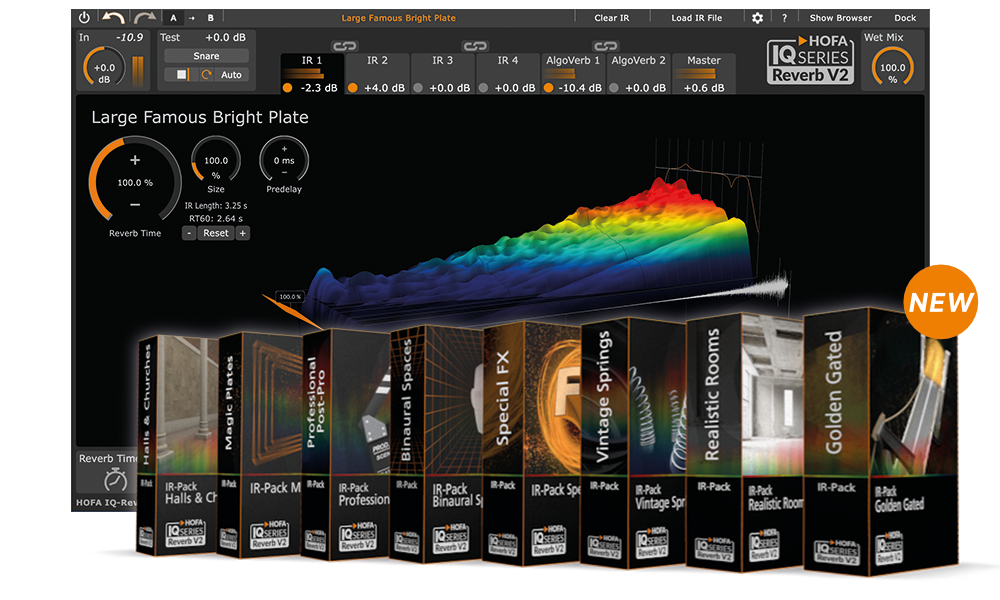Open the settings gear
Screen dimensions: 1000x600
[758, 17]
